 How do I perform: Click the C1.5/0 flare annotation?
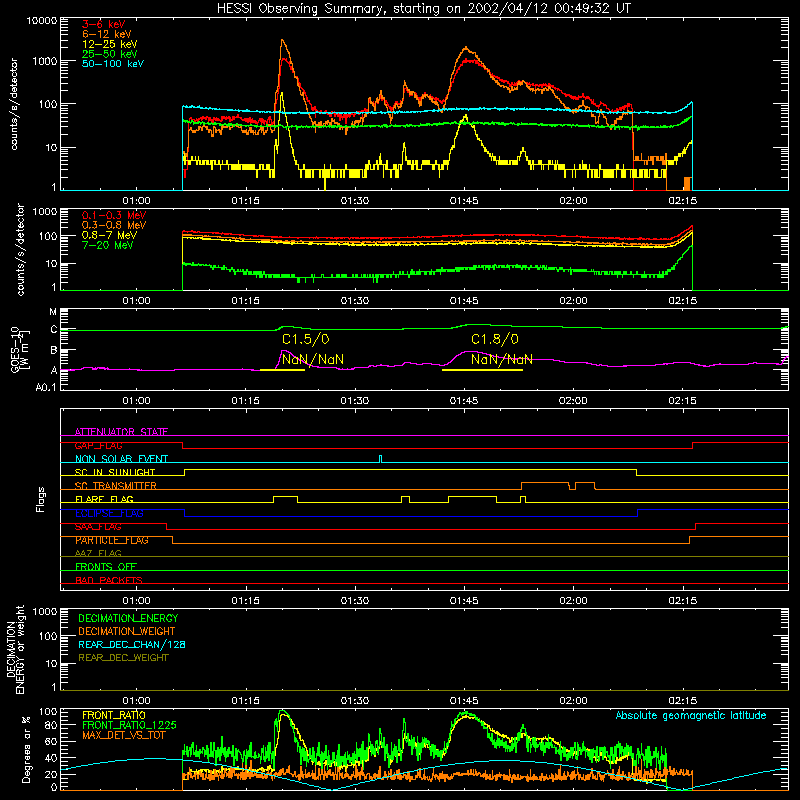pos(306,339)
